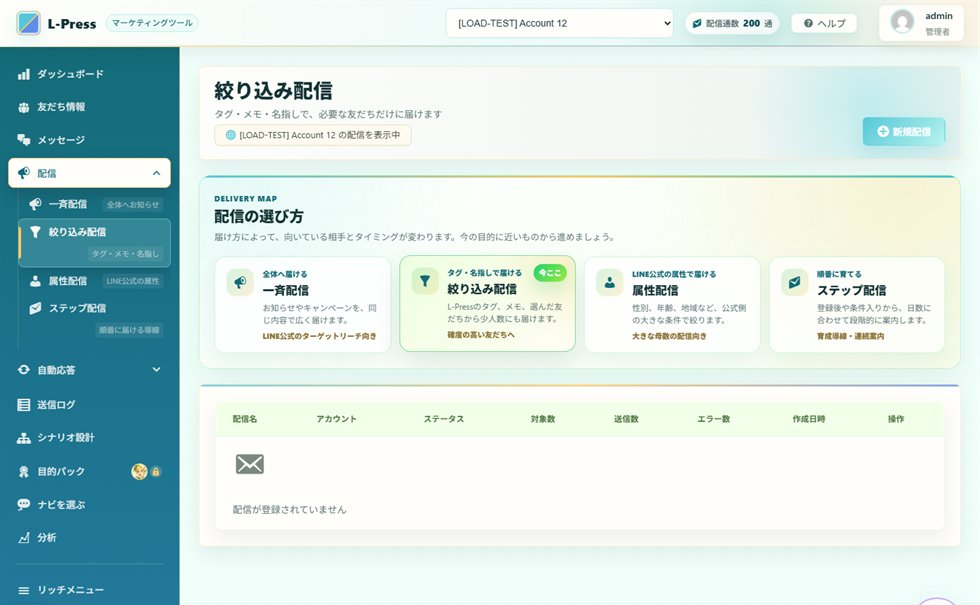The image size is (980, 605).
Task: Click the 対象数 column header
Action: point(542,419)
